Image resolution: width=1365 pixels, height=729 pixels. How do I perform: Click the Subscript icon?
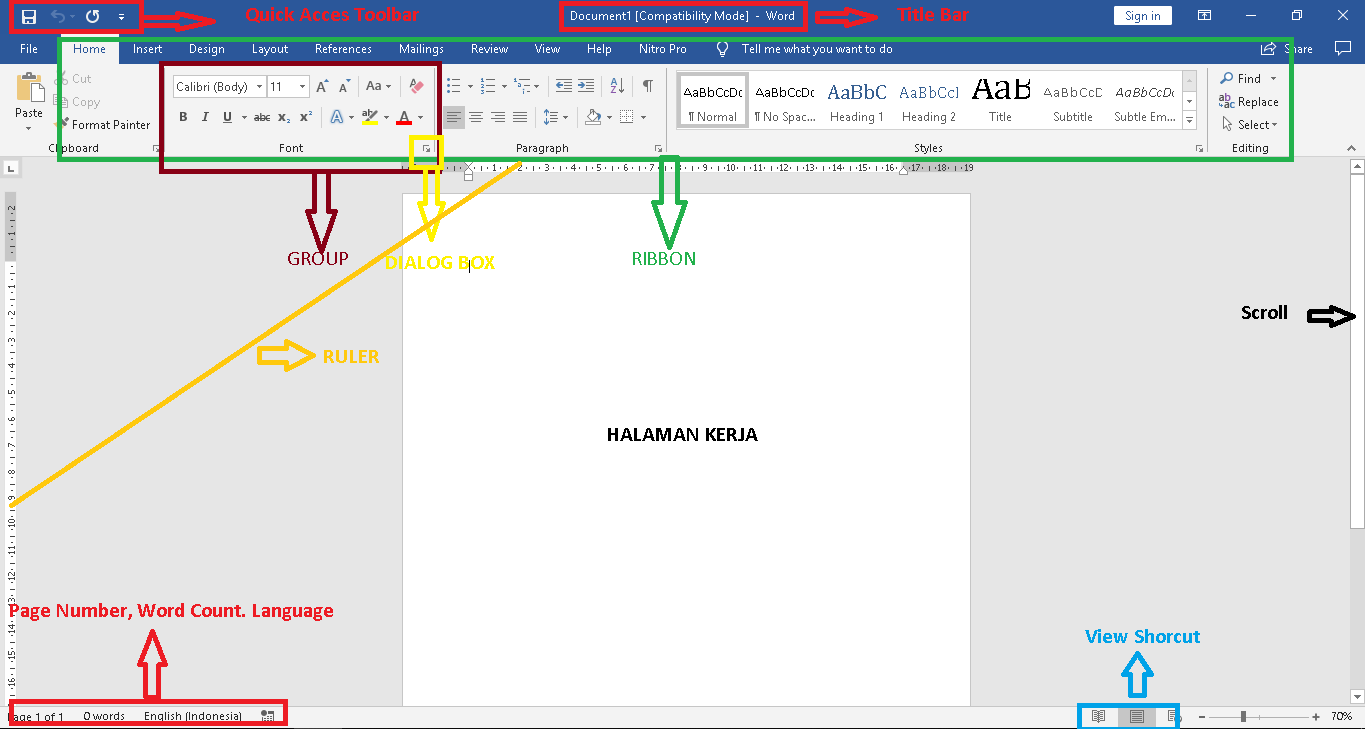(x=283, y=117)
